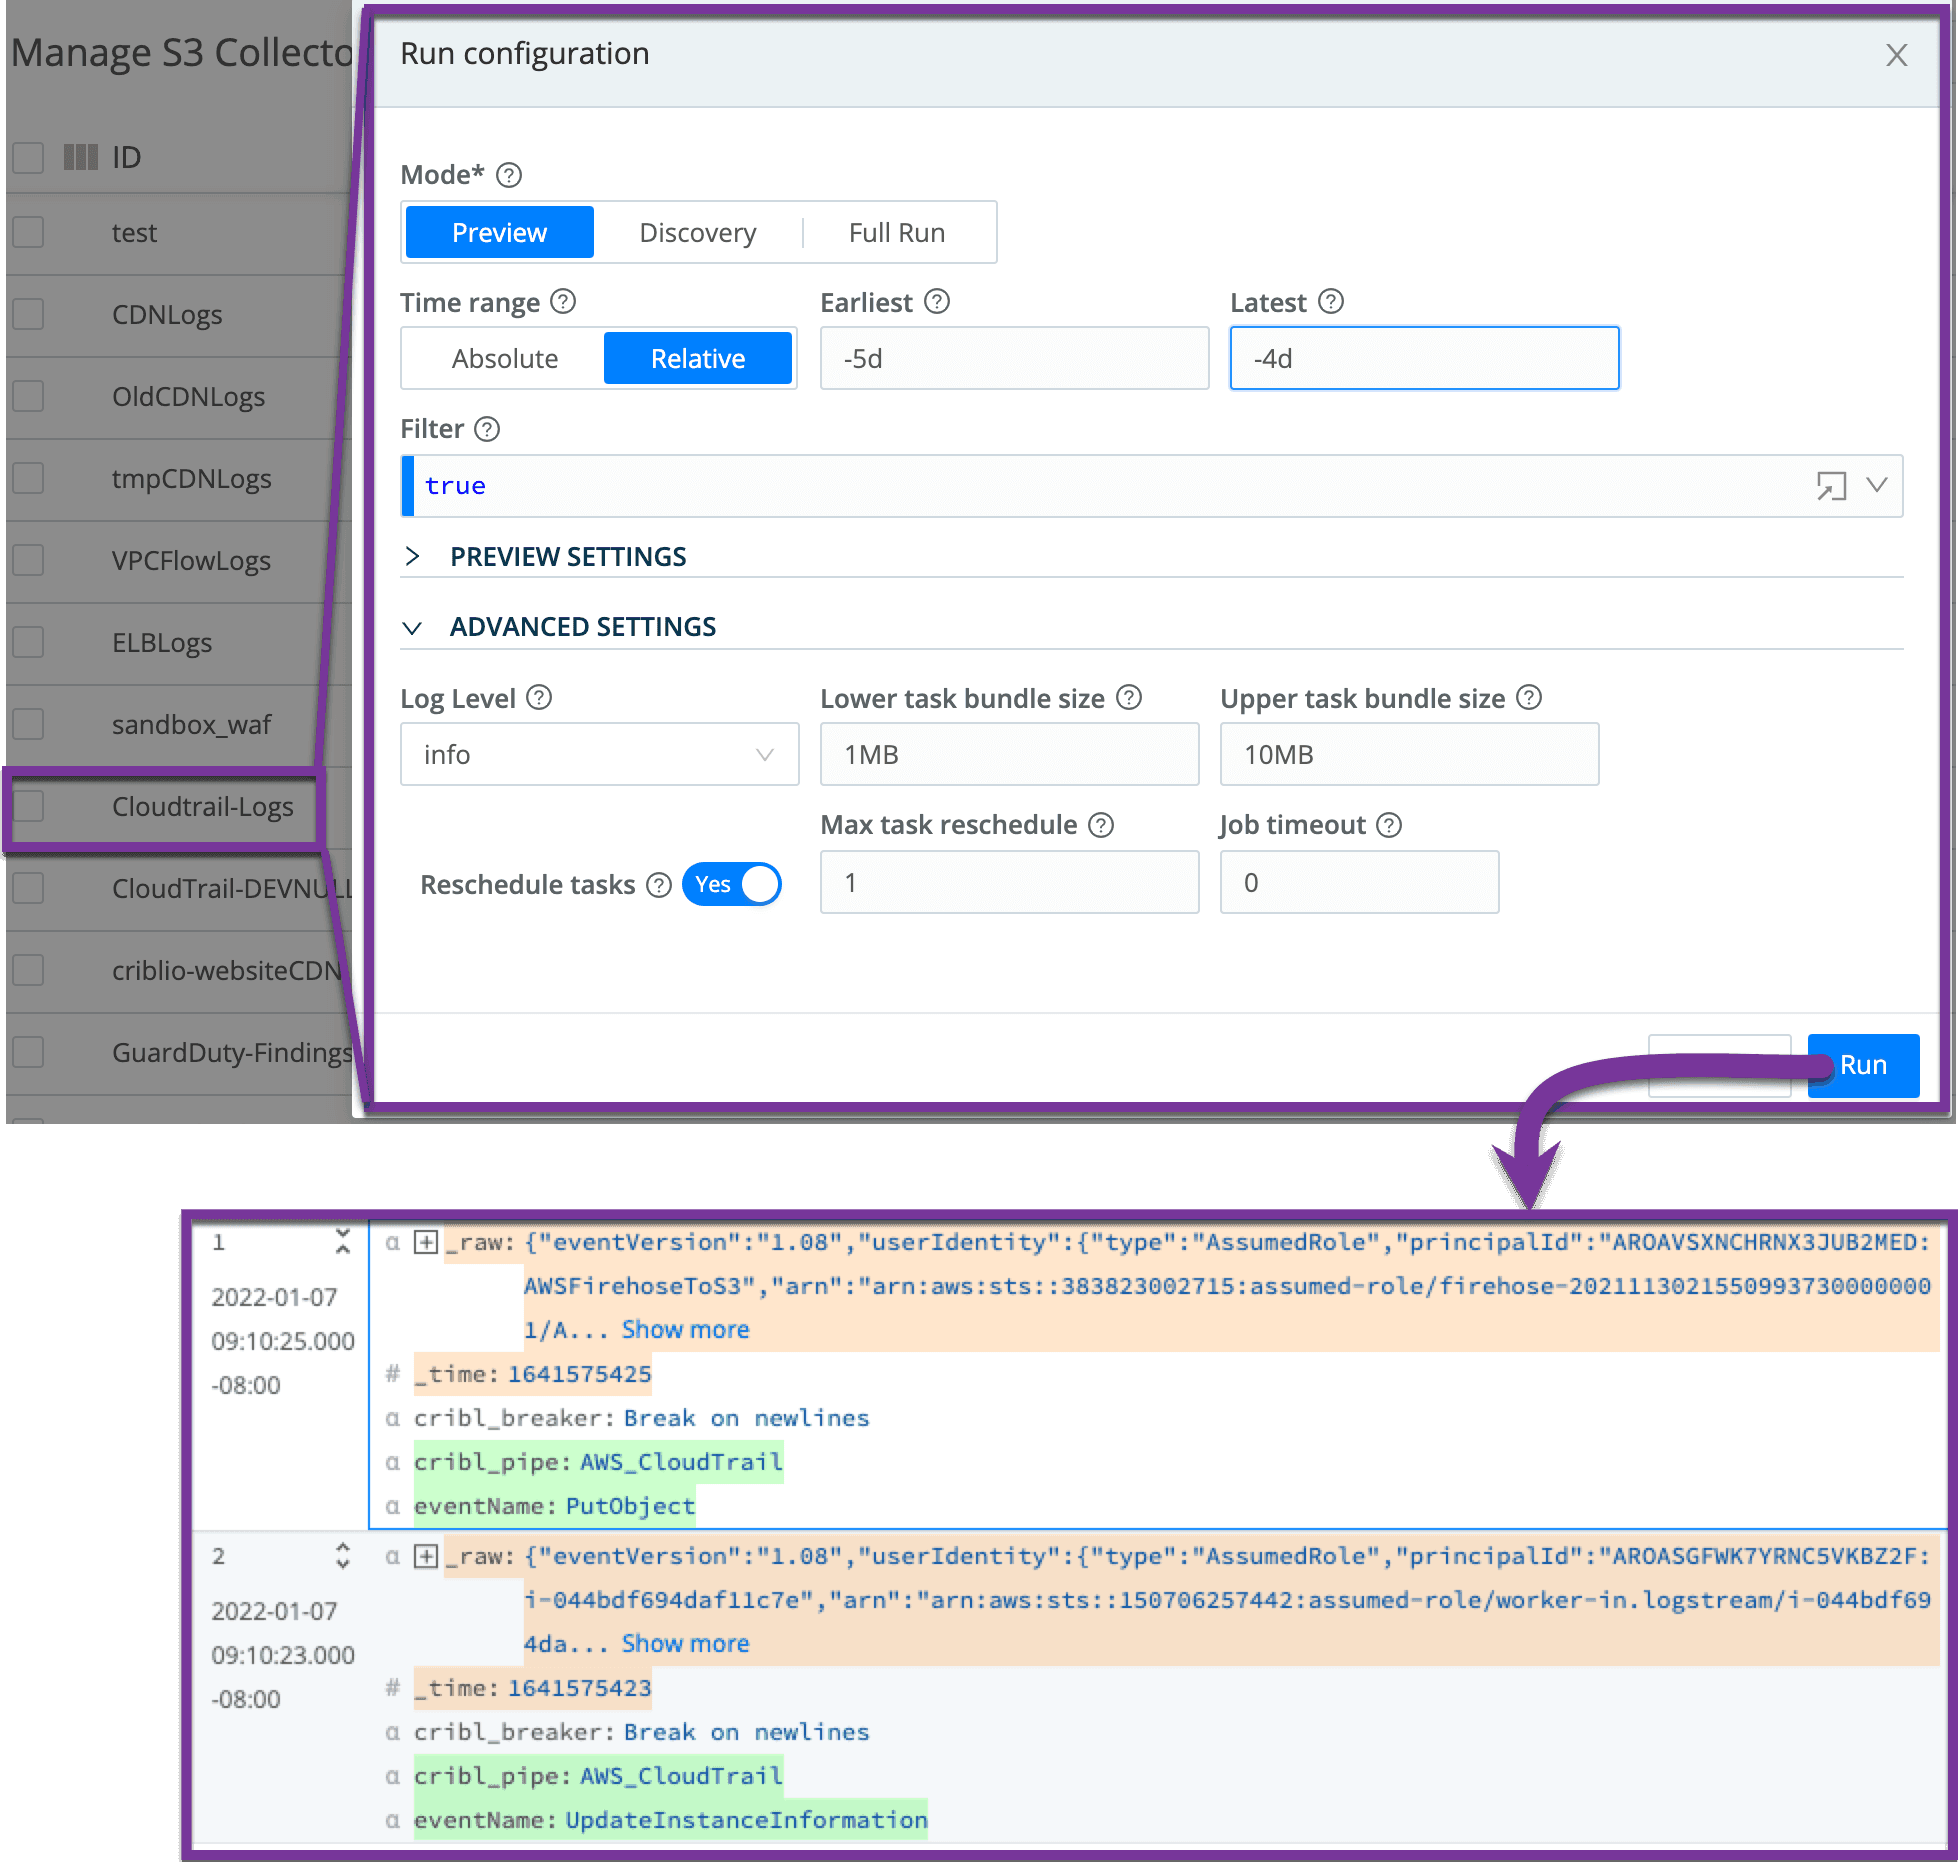This screenshot has width=1958, height=1862.
Task: Check the Cloudtrail-Logs row checkbox
Action: [28, 806]
